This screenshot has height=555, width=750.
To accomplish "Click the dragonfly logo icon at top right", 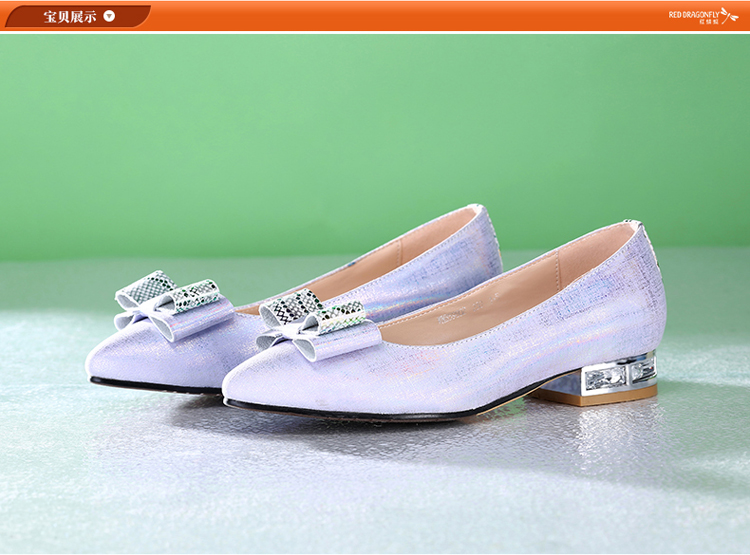I will click(x=729, y=15).
